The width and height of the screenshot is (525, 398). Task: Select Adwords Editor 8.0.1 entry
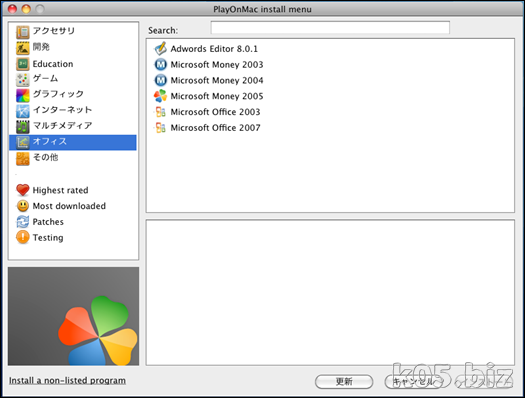[214, 49]
